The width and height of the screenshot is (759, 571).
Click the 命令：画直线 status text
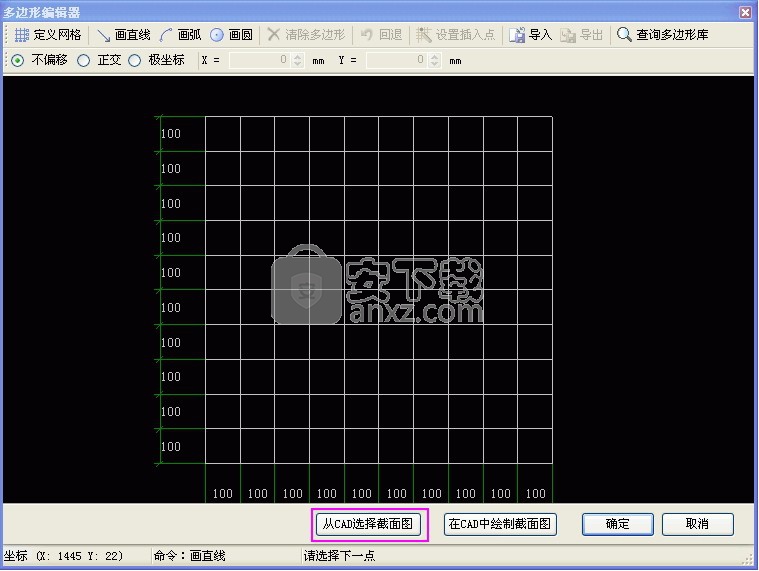[x=189, y=556]
